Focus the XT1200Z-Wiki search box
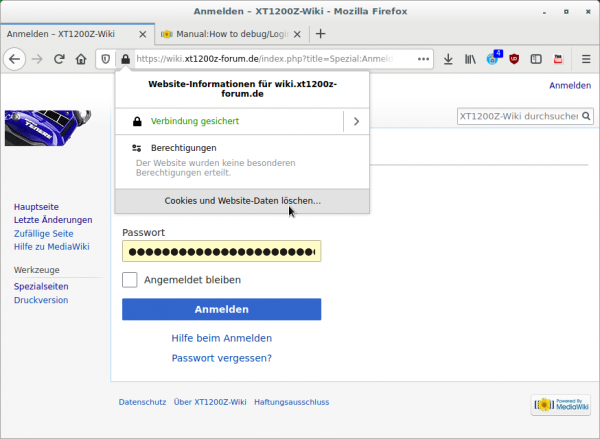 [x=517, y=117]
